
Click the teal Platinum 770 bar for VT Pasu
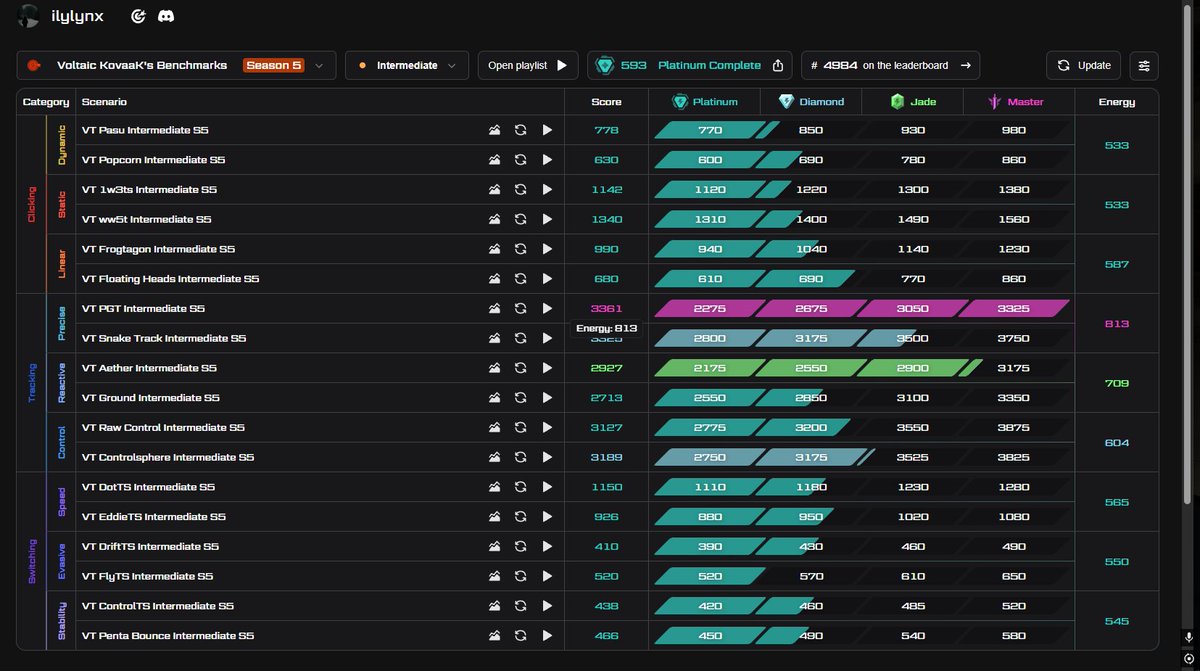pos(710,130)
